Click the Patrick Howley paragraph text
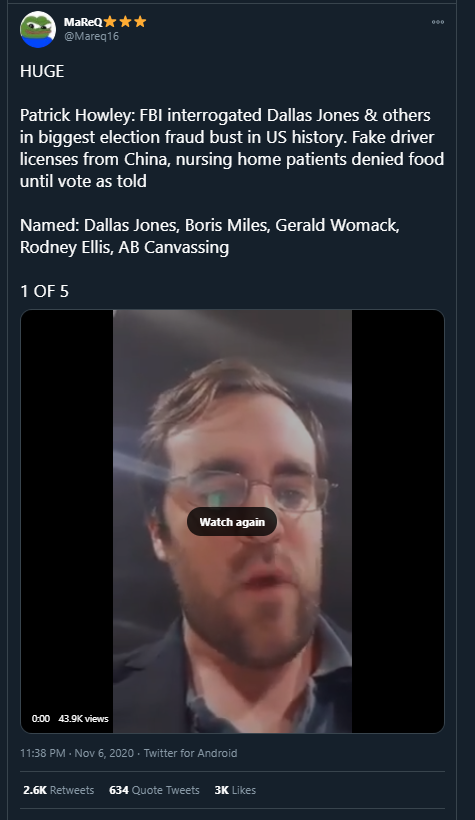 (x=232, y=148)
